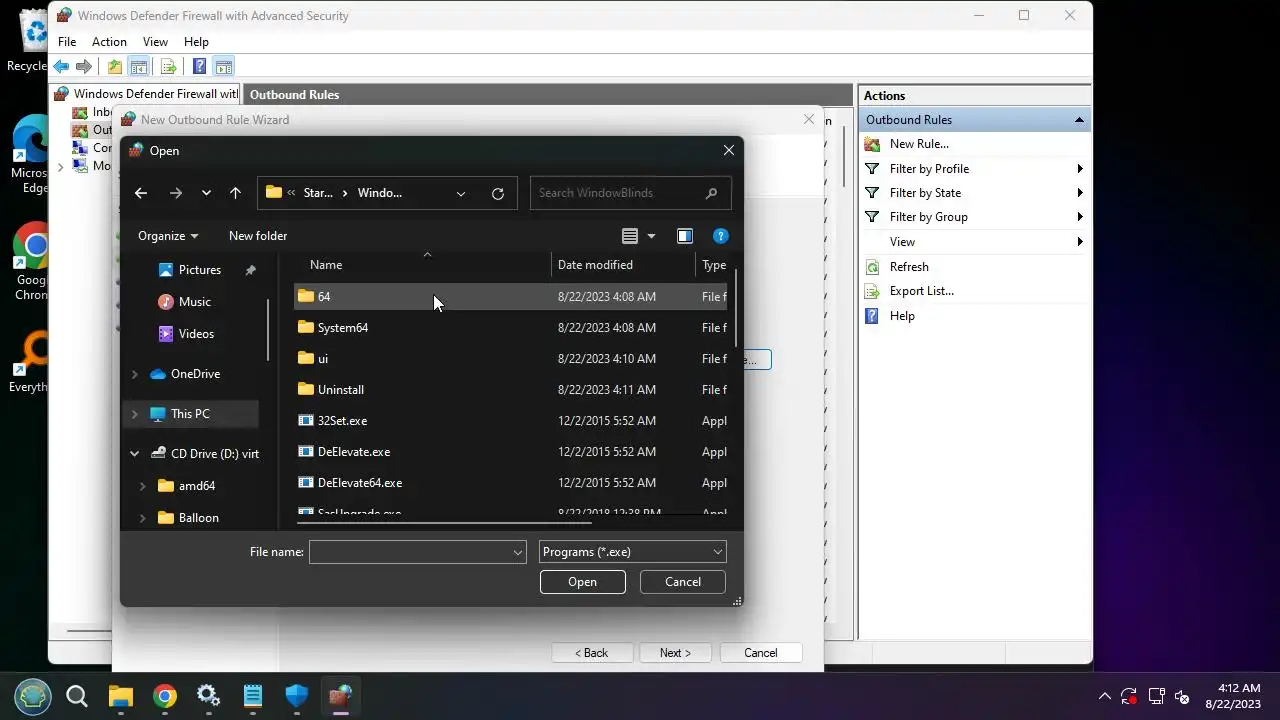1280x720 pixels.
Task: Collapse the CD Drive (D:) node
Action: pyautogui.click(x=135, y=454)
